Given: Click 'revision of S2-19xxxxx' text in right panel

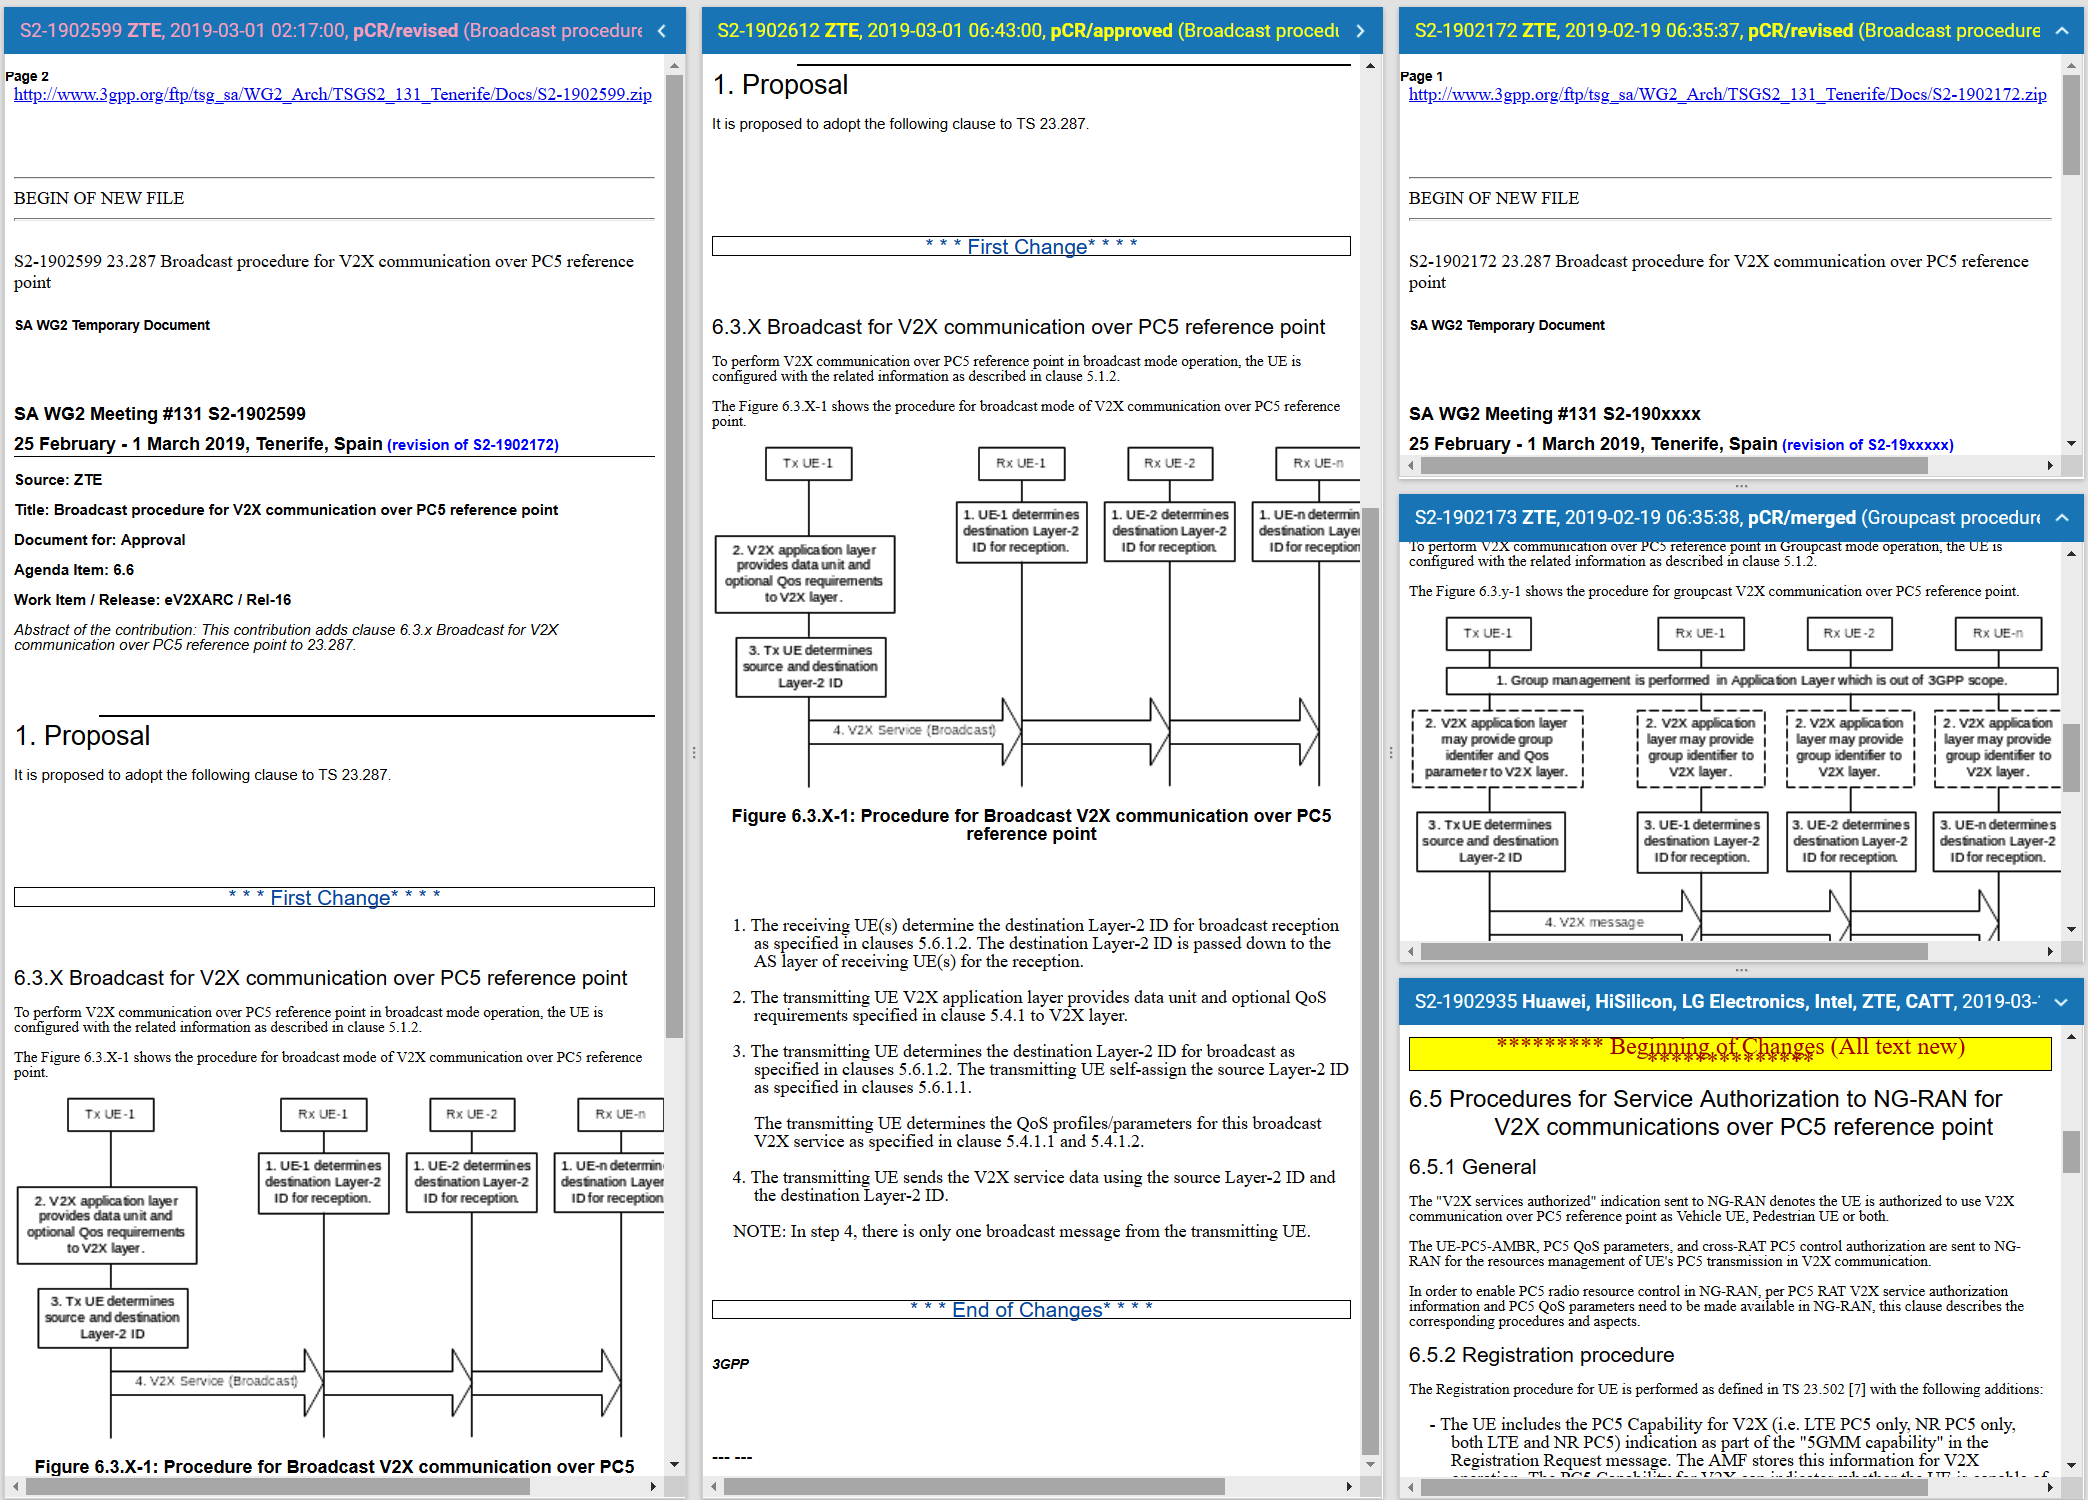Looking at the screenshot, I should (1868, 445).
